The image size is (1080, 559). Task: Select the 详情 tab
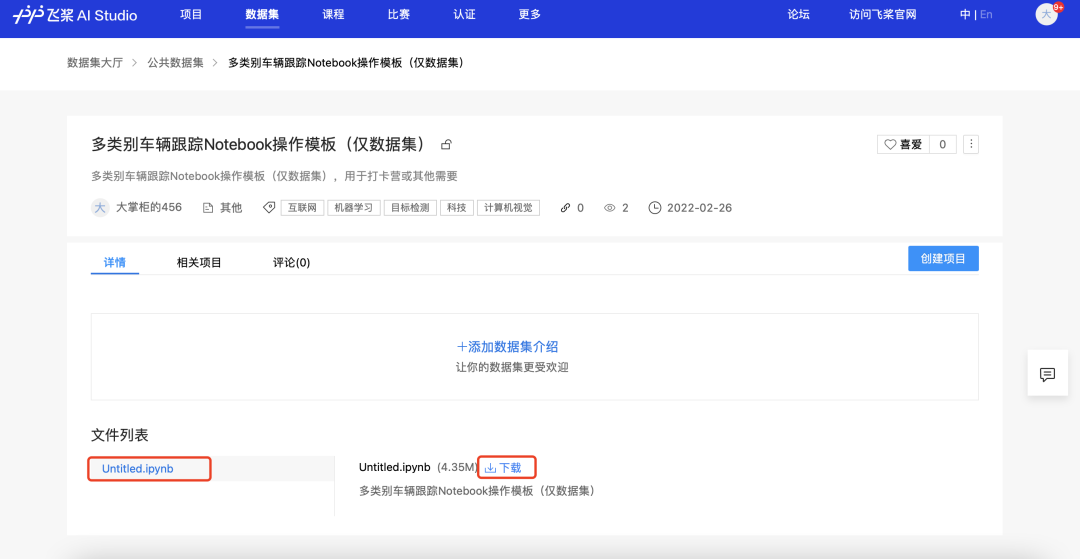pos(115,262)
